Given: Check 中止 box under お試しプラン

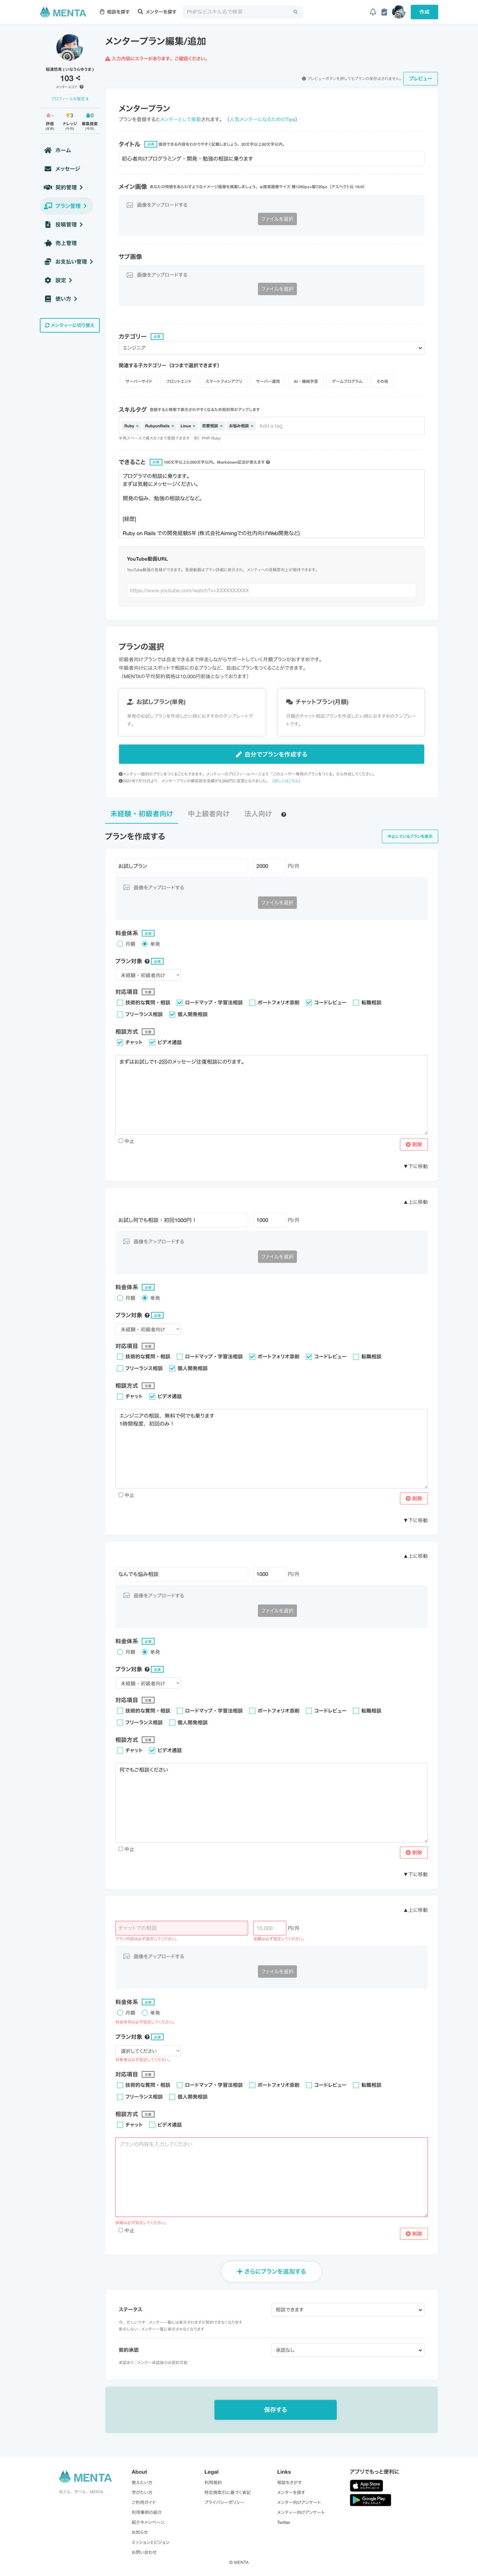Looking at the screenshot, I should coord(121,1140).
